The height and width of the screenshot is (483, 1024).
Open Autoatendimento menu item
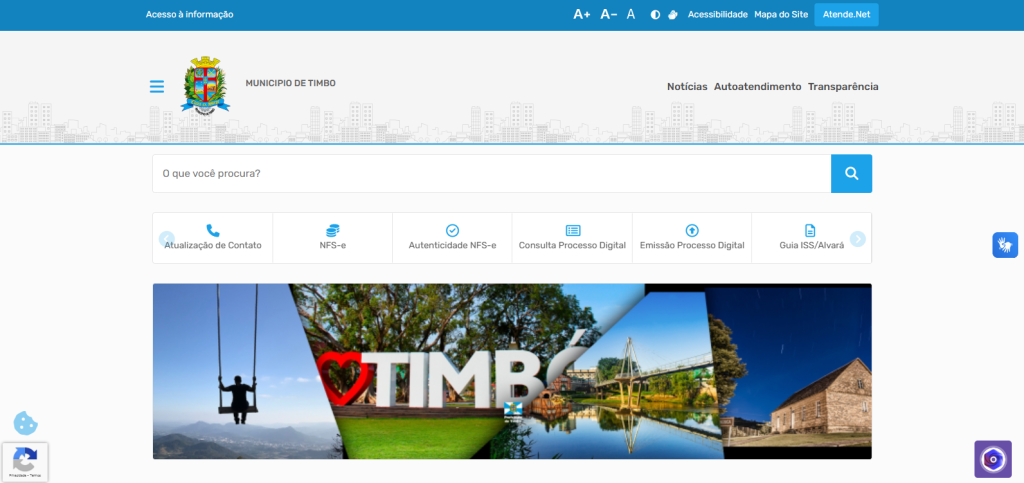757,87
